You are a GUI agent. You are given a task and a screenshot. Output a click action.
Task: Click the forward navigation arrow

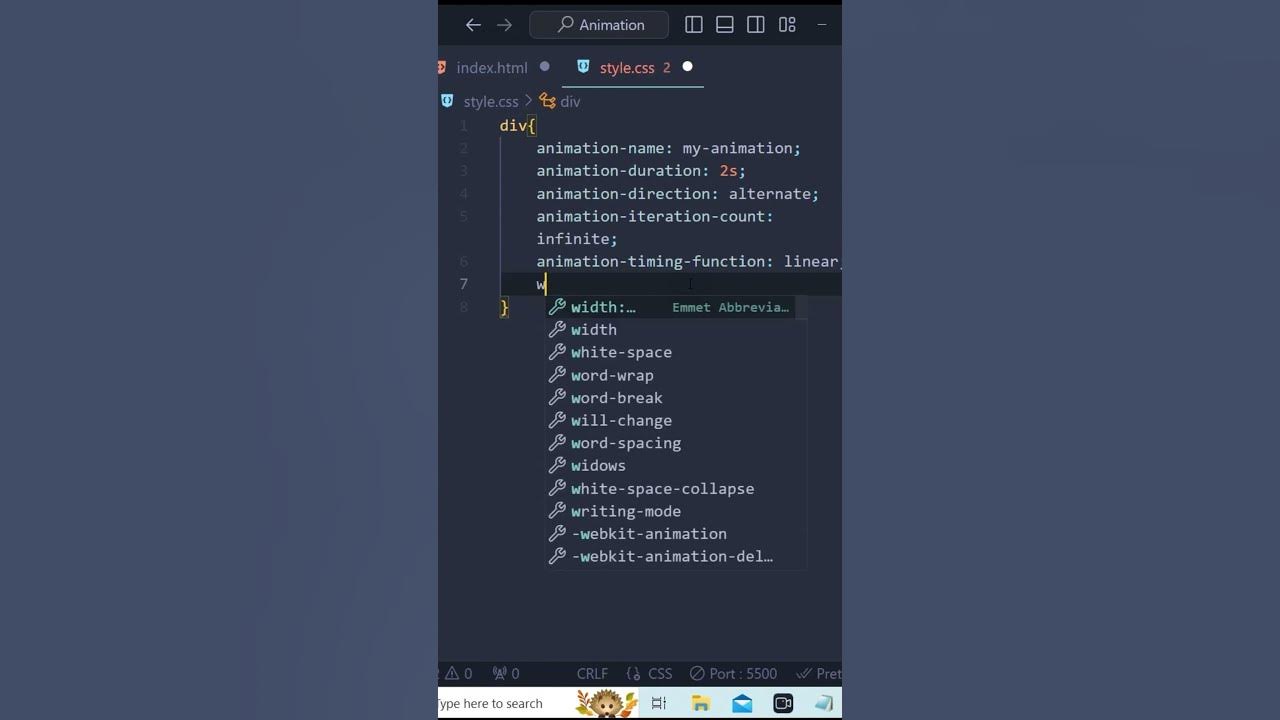pyautogui.click(x=504, y=24)
